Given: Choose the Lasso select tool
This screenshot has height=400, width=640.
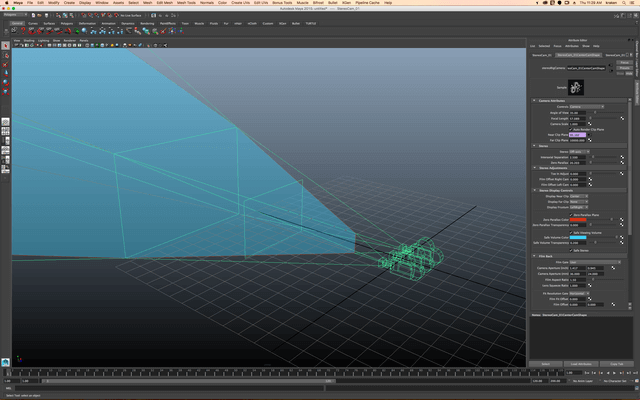Looking at the screenshot, I should tap(5, 55).
